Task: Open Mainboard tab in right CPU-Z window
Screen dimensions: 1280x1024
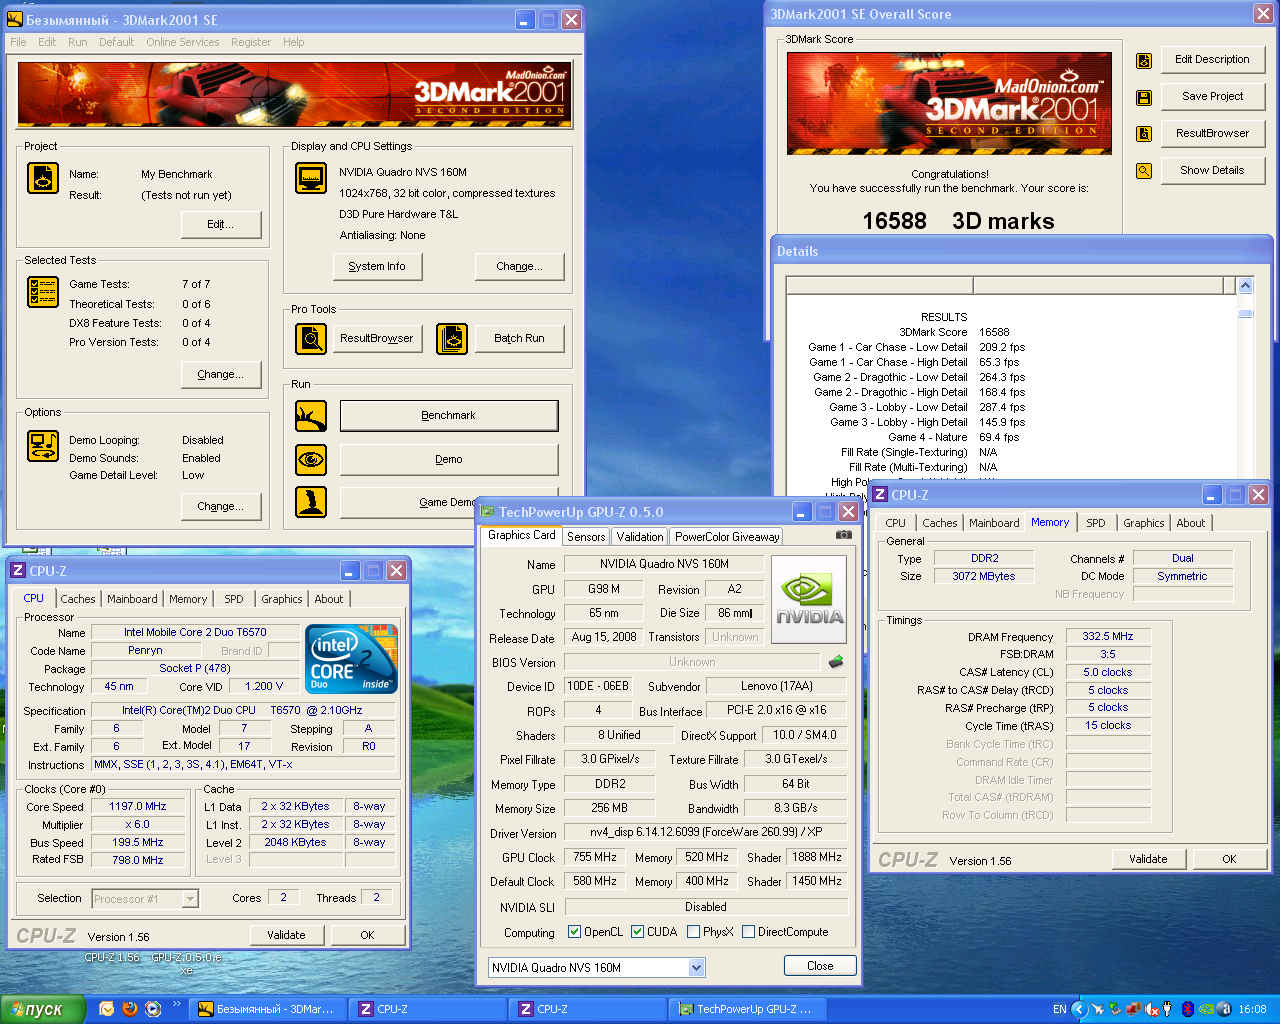Action: pos(994,523)
